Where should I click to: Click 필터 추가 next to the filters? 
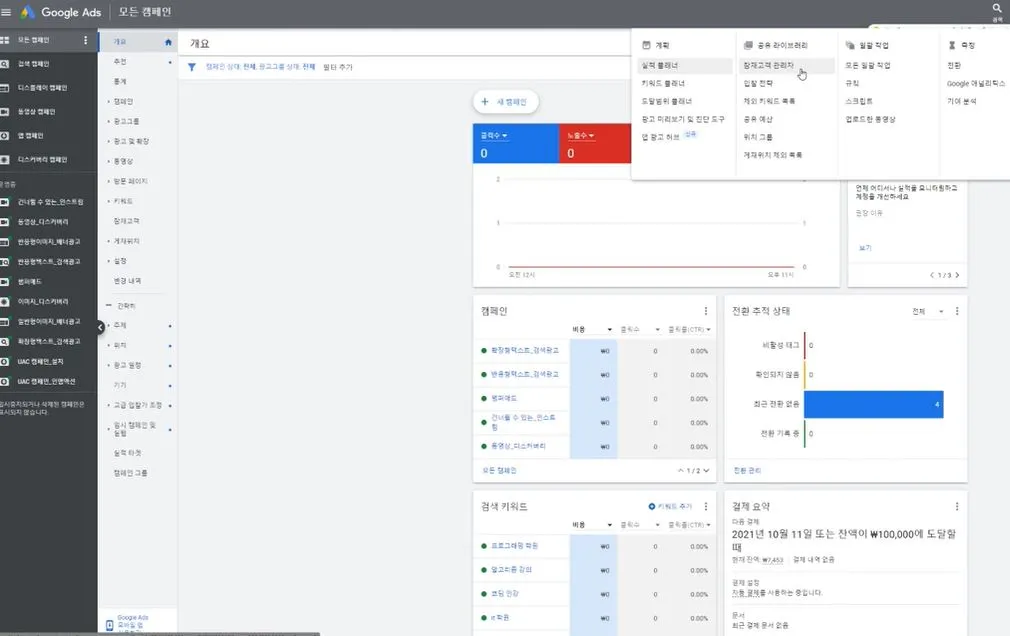338,67
